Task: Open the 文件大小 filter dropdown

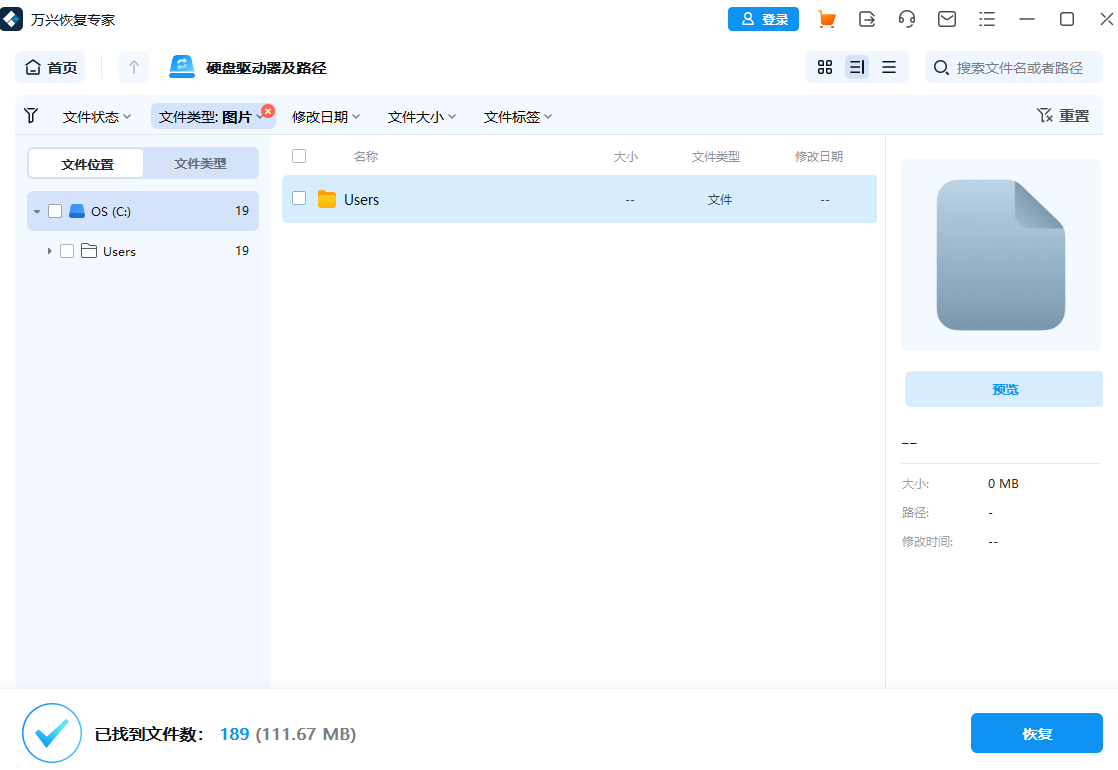Action: coord(421,116)
